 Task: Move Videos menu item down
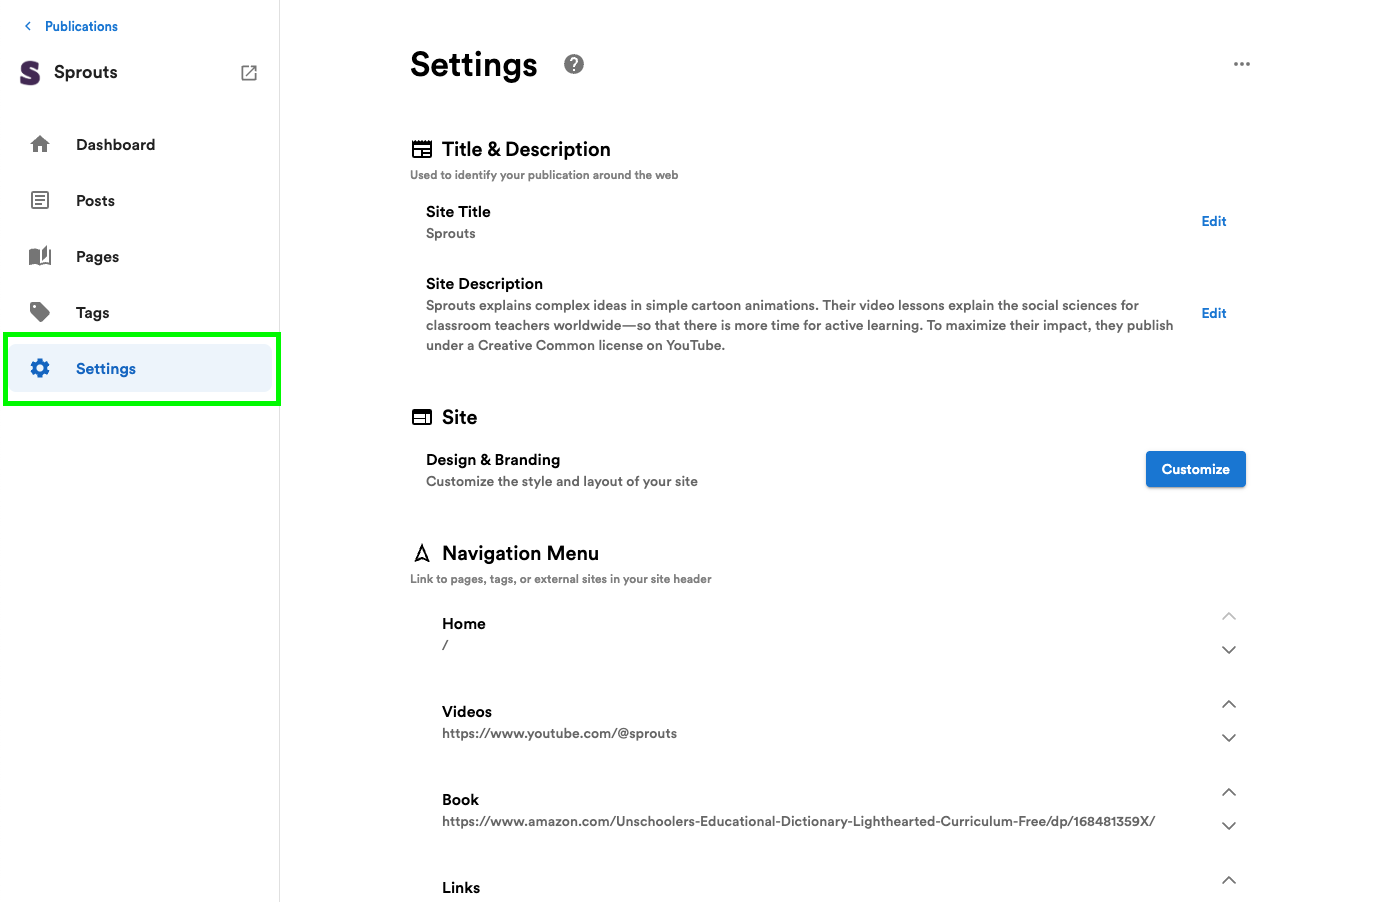click(1229, 738)
